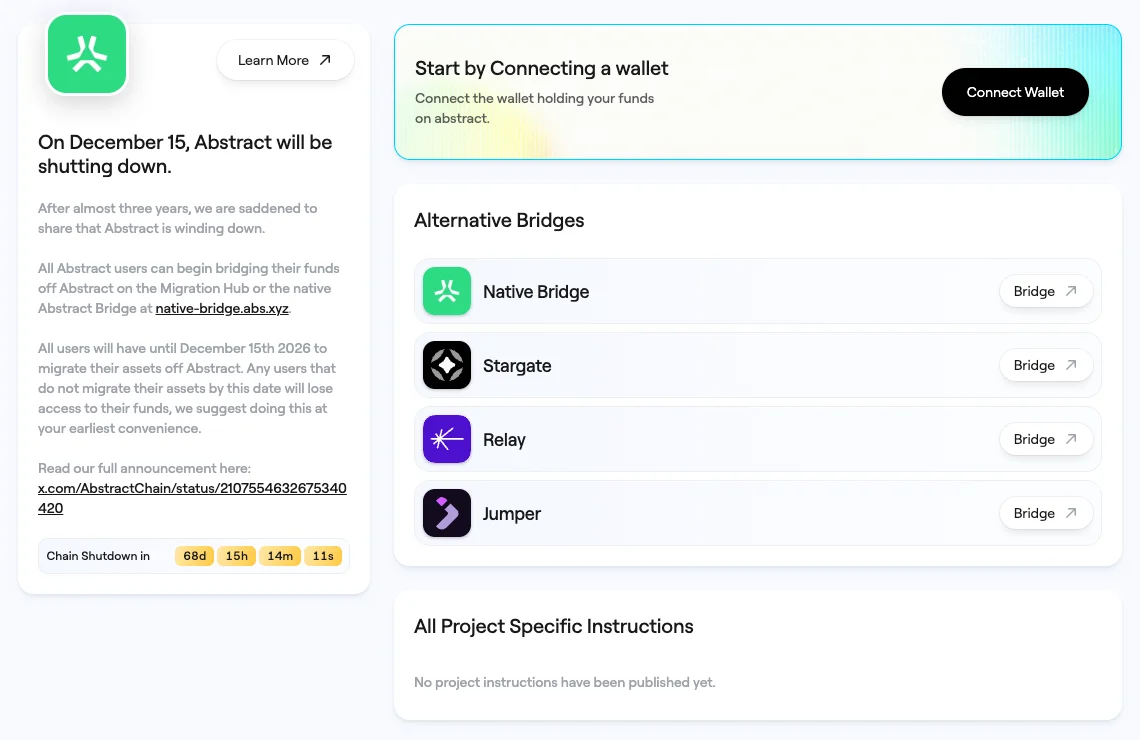Image resolution: width=1140 pixels, height=740 pixels.
Task: Click the Alternative Bridges heading
Action: (x=499, y=220)
